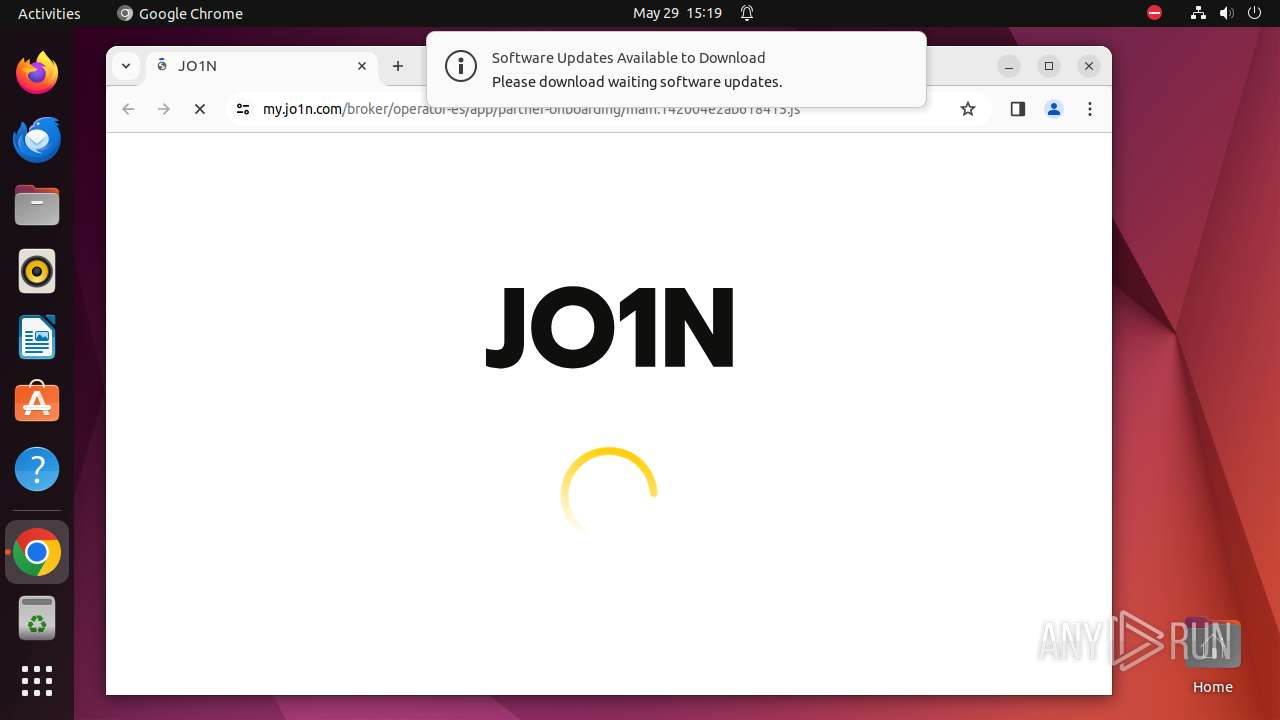Close the Chrome window
Image resolution: width=1280 pixels, height=720 pixels.
tap(1089, 66)
